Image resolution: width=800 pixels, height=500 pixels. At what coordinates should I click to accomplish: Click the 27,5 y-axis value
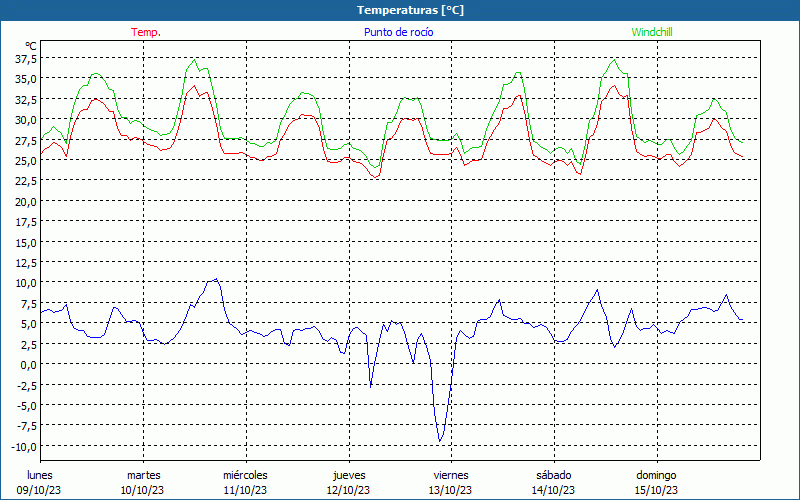(x=25, y=140)
